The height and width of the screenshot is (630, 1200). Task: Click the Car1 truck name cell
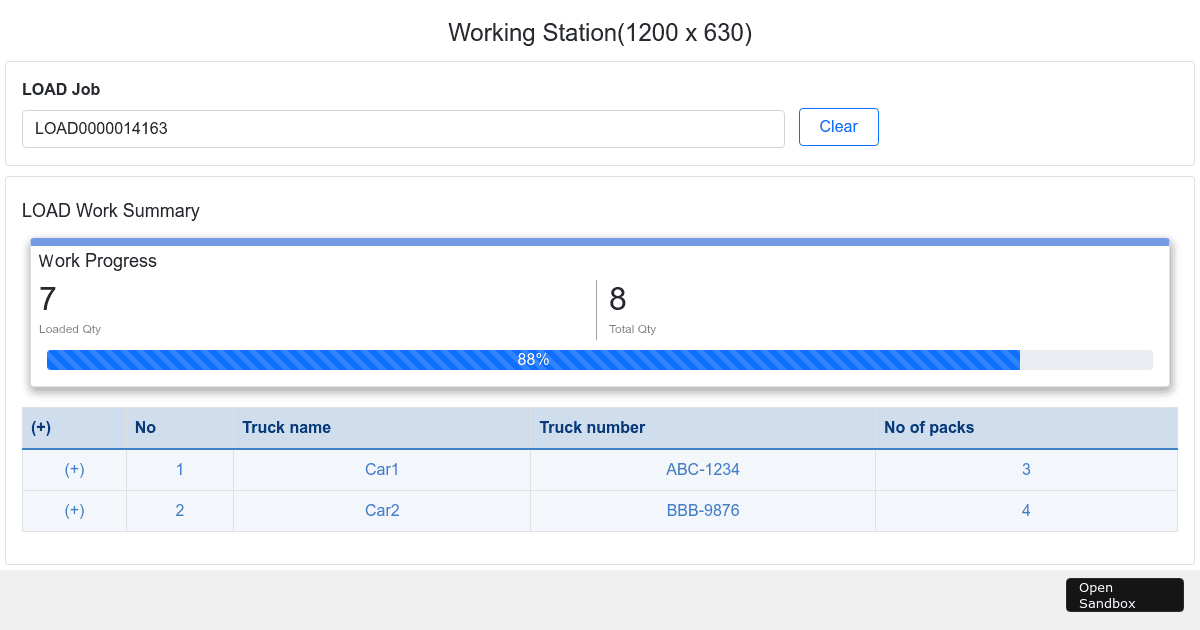(x=382, y=470)
